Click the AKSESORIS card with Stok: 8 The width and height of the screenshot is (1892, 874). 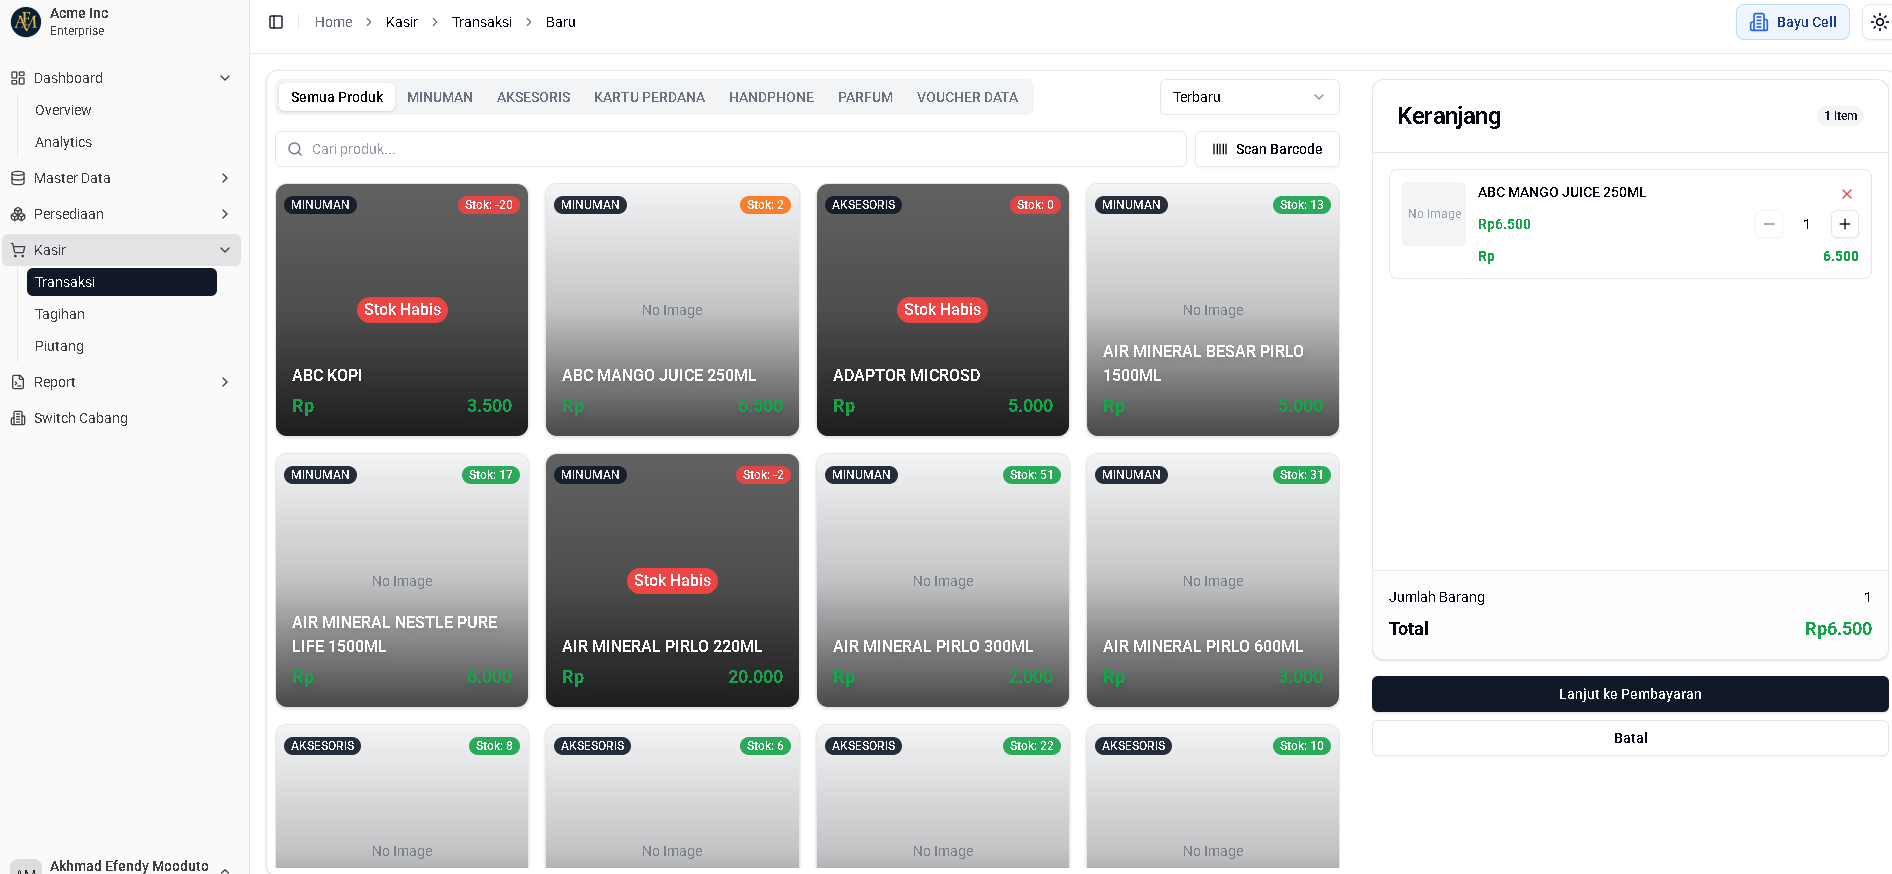[x=402, y=796]
